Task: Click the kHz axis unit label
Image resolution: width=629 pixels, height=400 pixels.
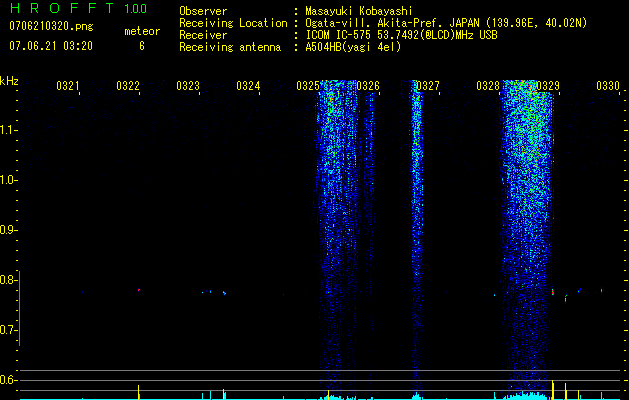Action: [9, 81]
